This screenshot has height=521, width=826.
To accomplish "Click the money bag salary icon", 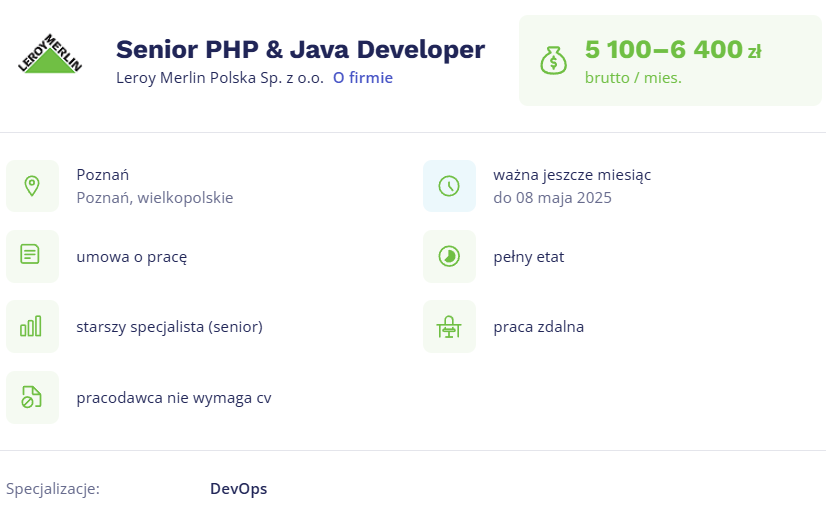I will point(553,60).
